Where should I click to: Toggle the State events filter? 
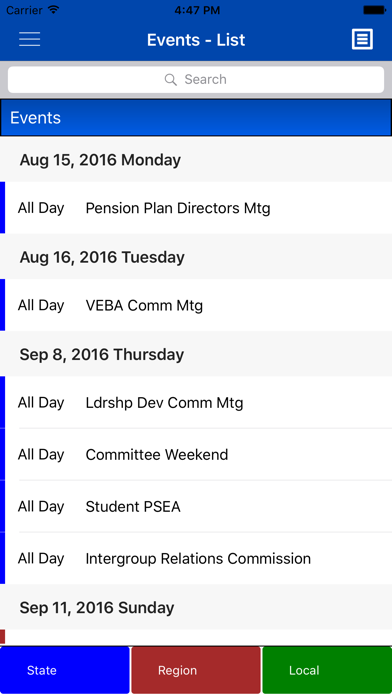(65, 670)
